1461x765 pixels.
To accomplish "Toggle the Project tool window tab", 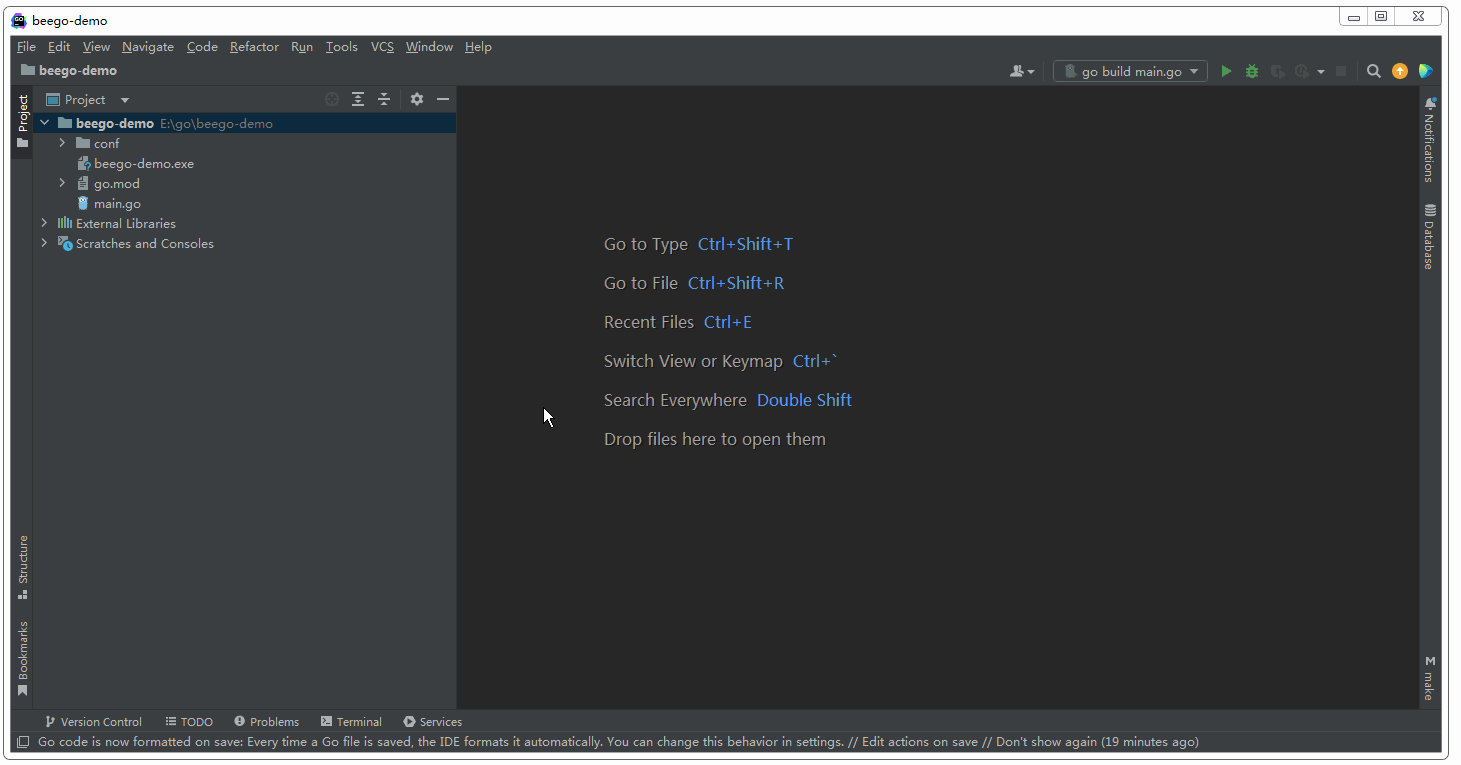I will [23, 122].
